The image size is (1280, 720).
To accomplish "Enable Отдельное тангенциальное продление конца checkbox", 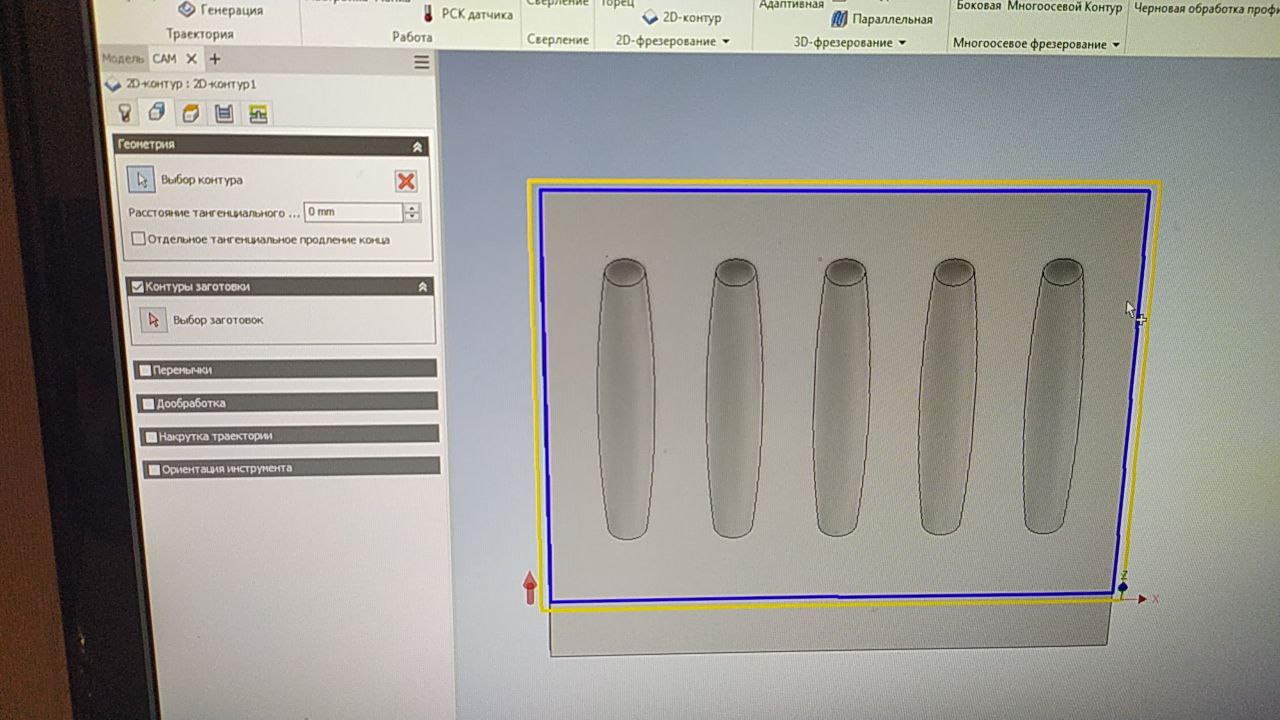I will pyautogui.click(x=138, y=239).
